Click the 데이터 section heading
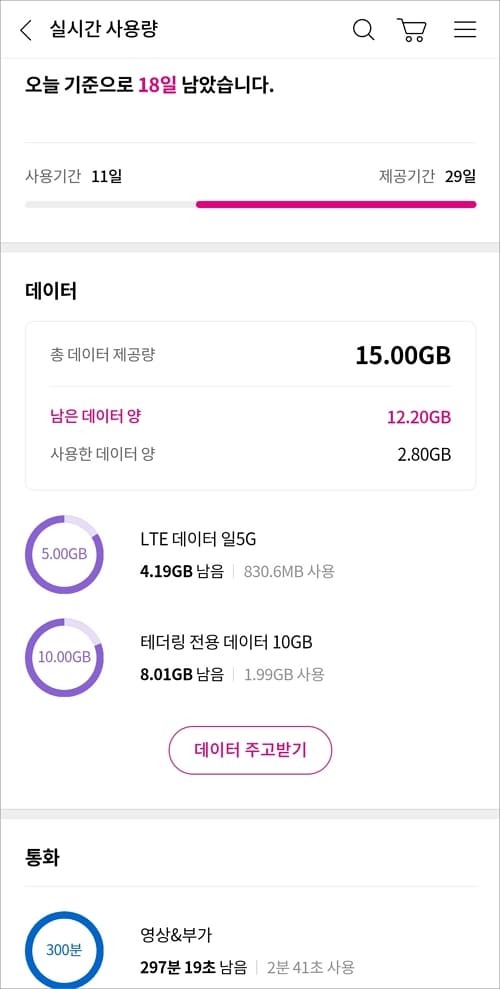The width and height of the screenshot is (500, 989). point(50,291)
